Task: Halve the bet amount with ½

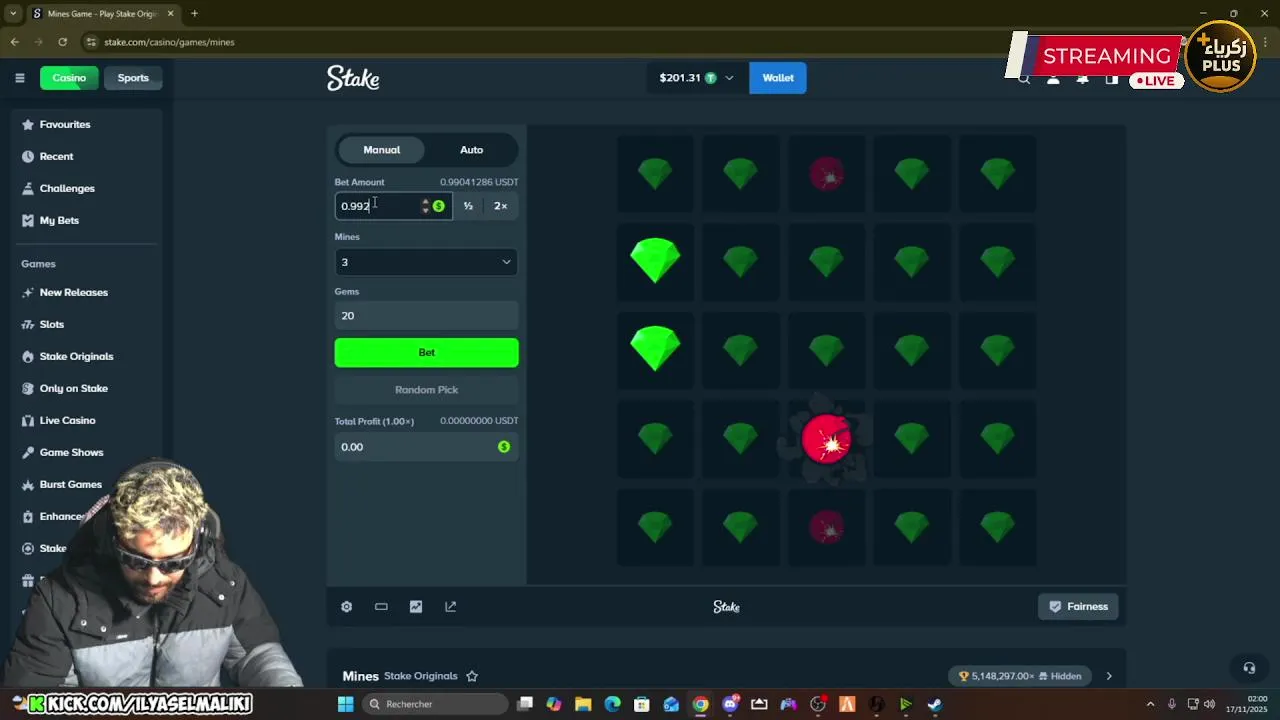Action: (468, 206)
